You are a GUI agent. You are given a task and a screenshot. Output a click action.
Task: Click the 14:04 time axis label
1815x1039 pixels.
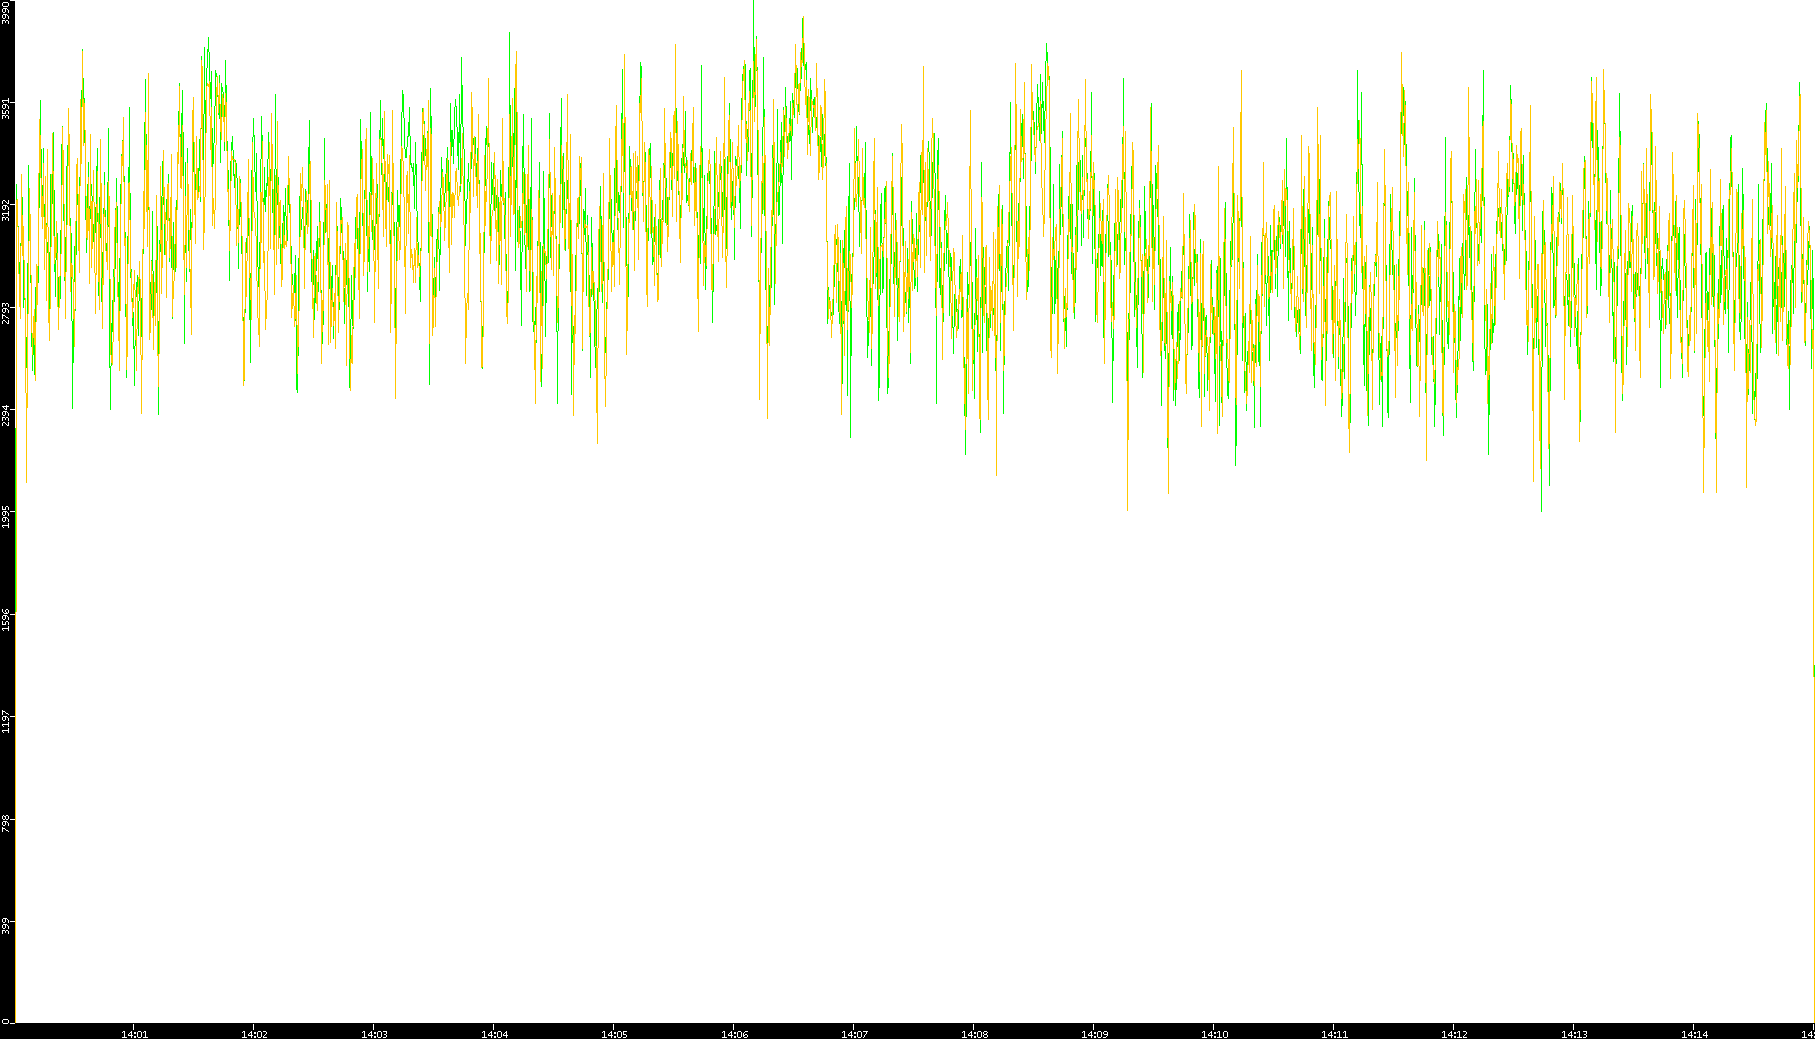coord(494,1033)
